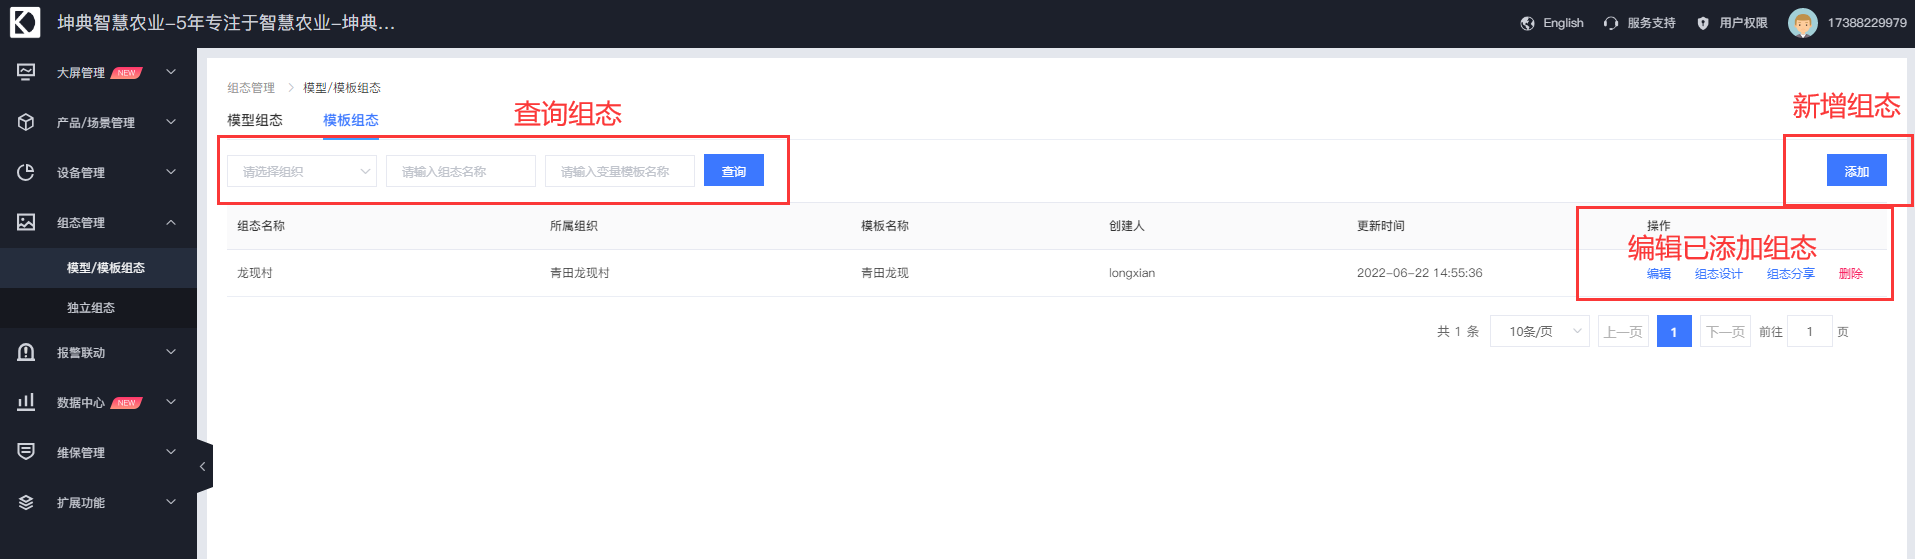1915x559 pixels.
Task: Expand the 数据中心 menu chevron
Action: tap(171, 402)
